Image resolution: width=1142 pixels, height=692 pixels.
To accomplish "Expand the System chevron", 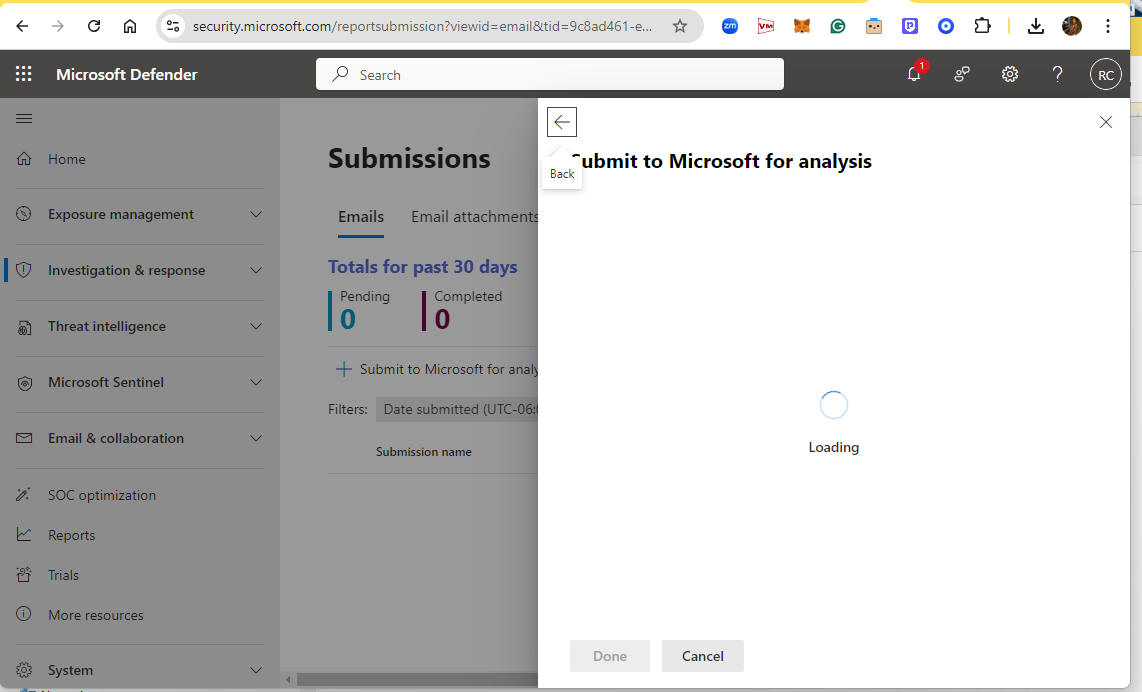I will [256, 670].
